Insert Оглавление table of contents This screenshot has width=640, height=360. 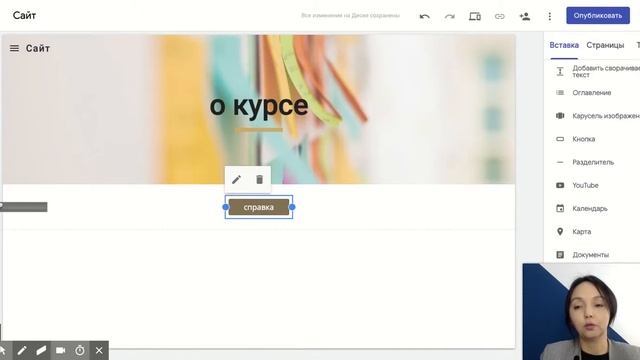coord(591,93)
